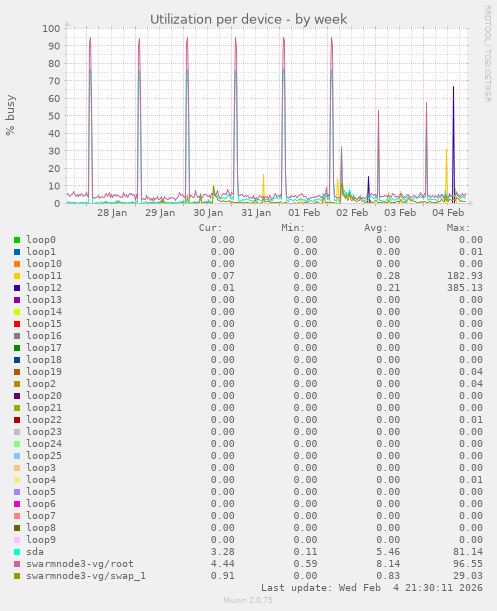
Task: Click the red loop15 legend swatch
Action: pos(17,324)
